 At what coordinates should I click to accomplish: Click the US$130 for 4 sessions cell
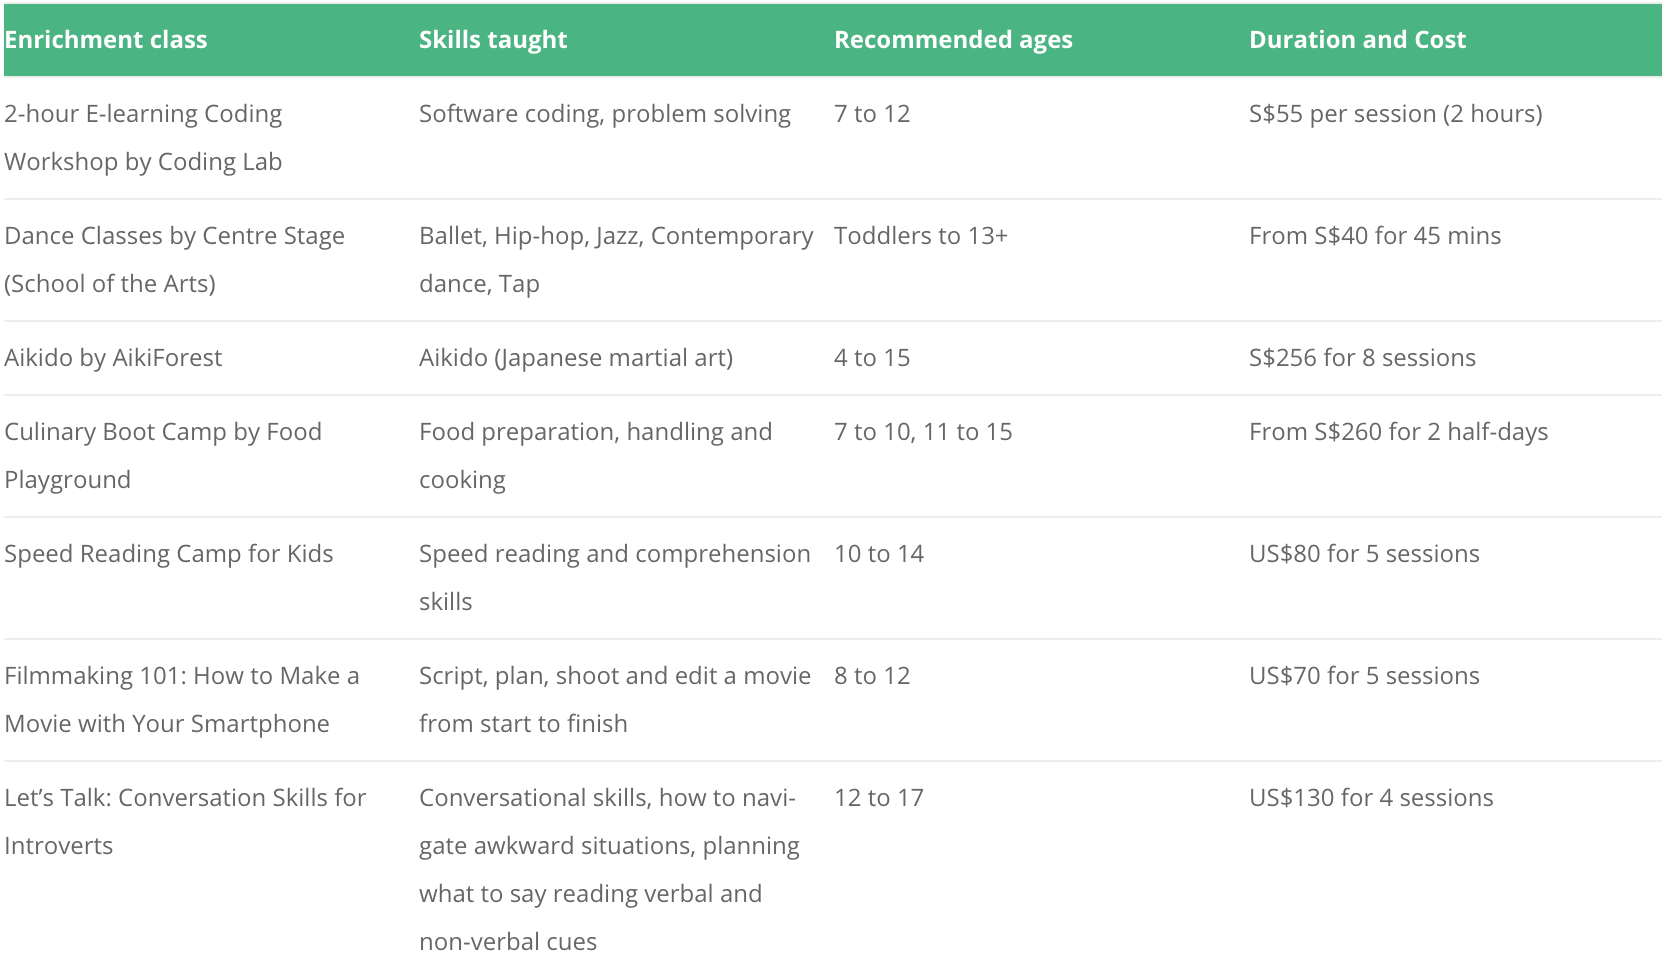click(1371, 798)
